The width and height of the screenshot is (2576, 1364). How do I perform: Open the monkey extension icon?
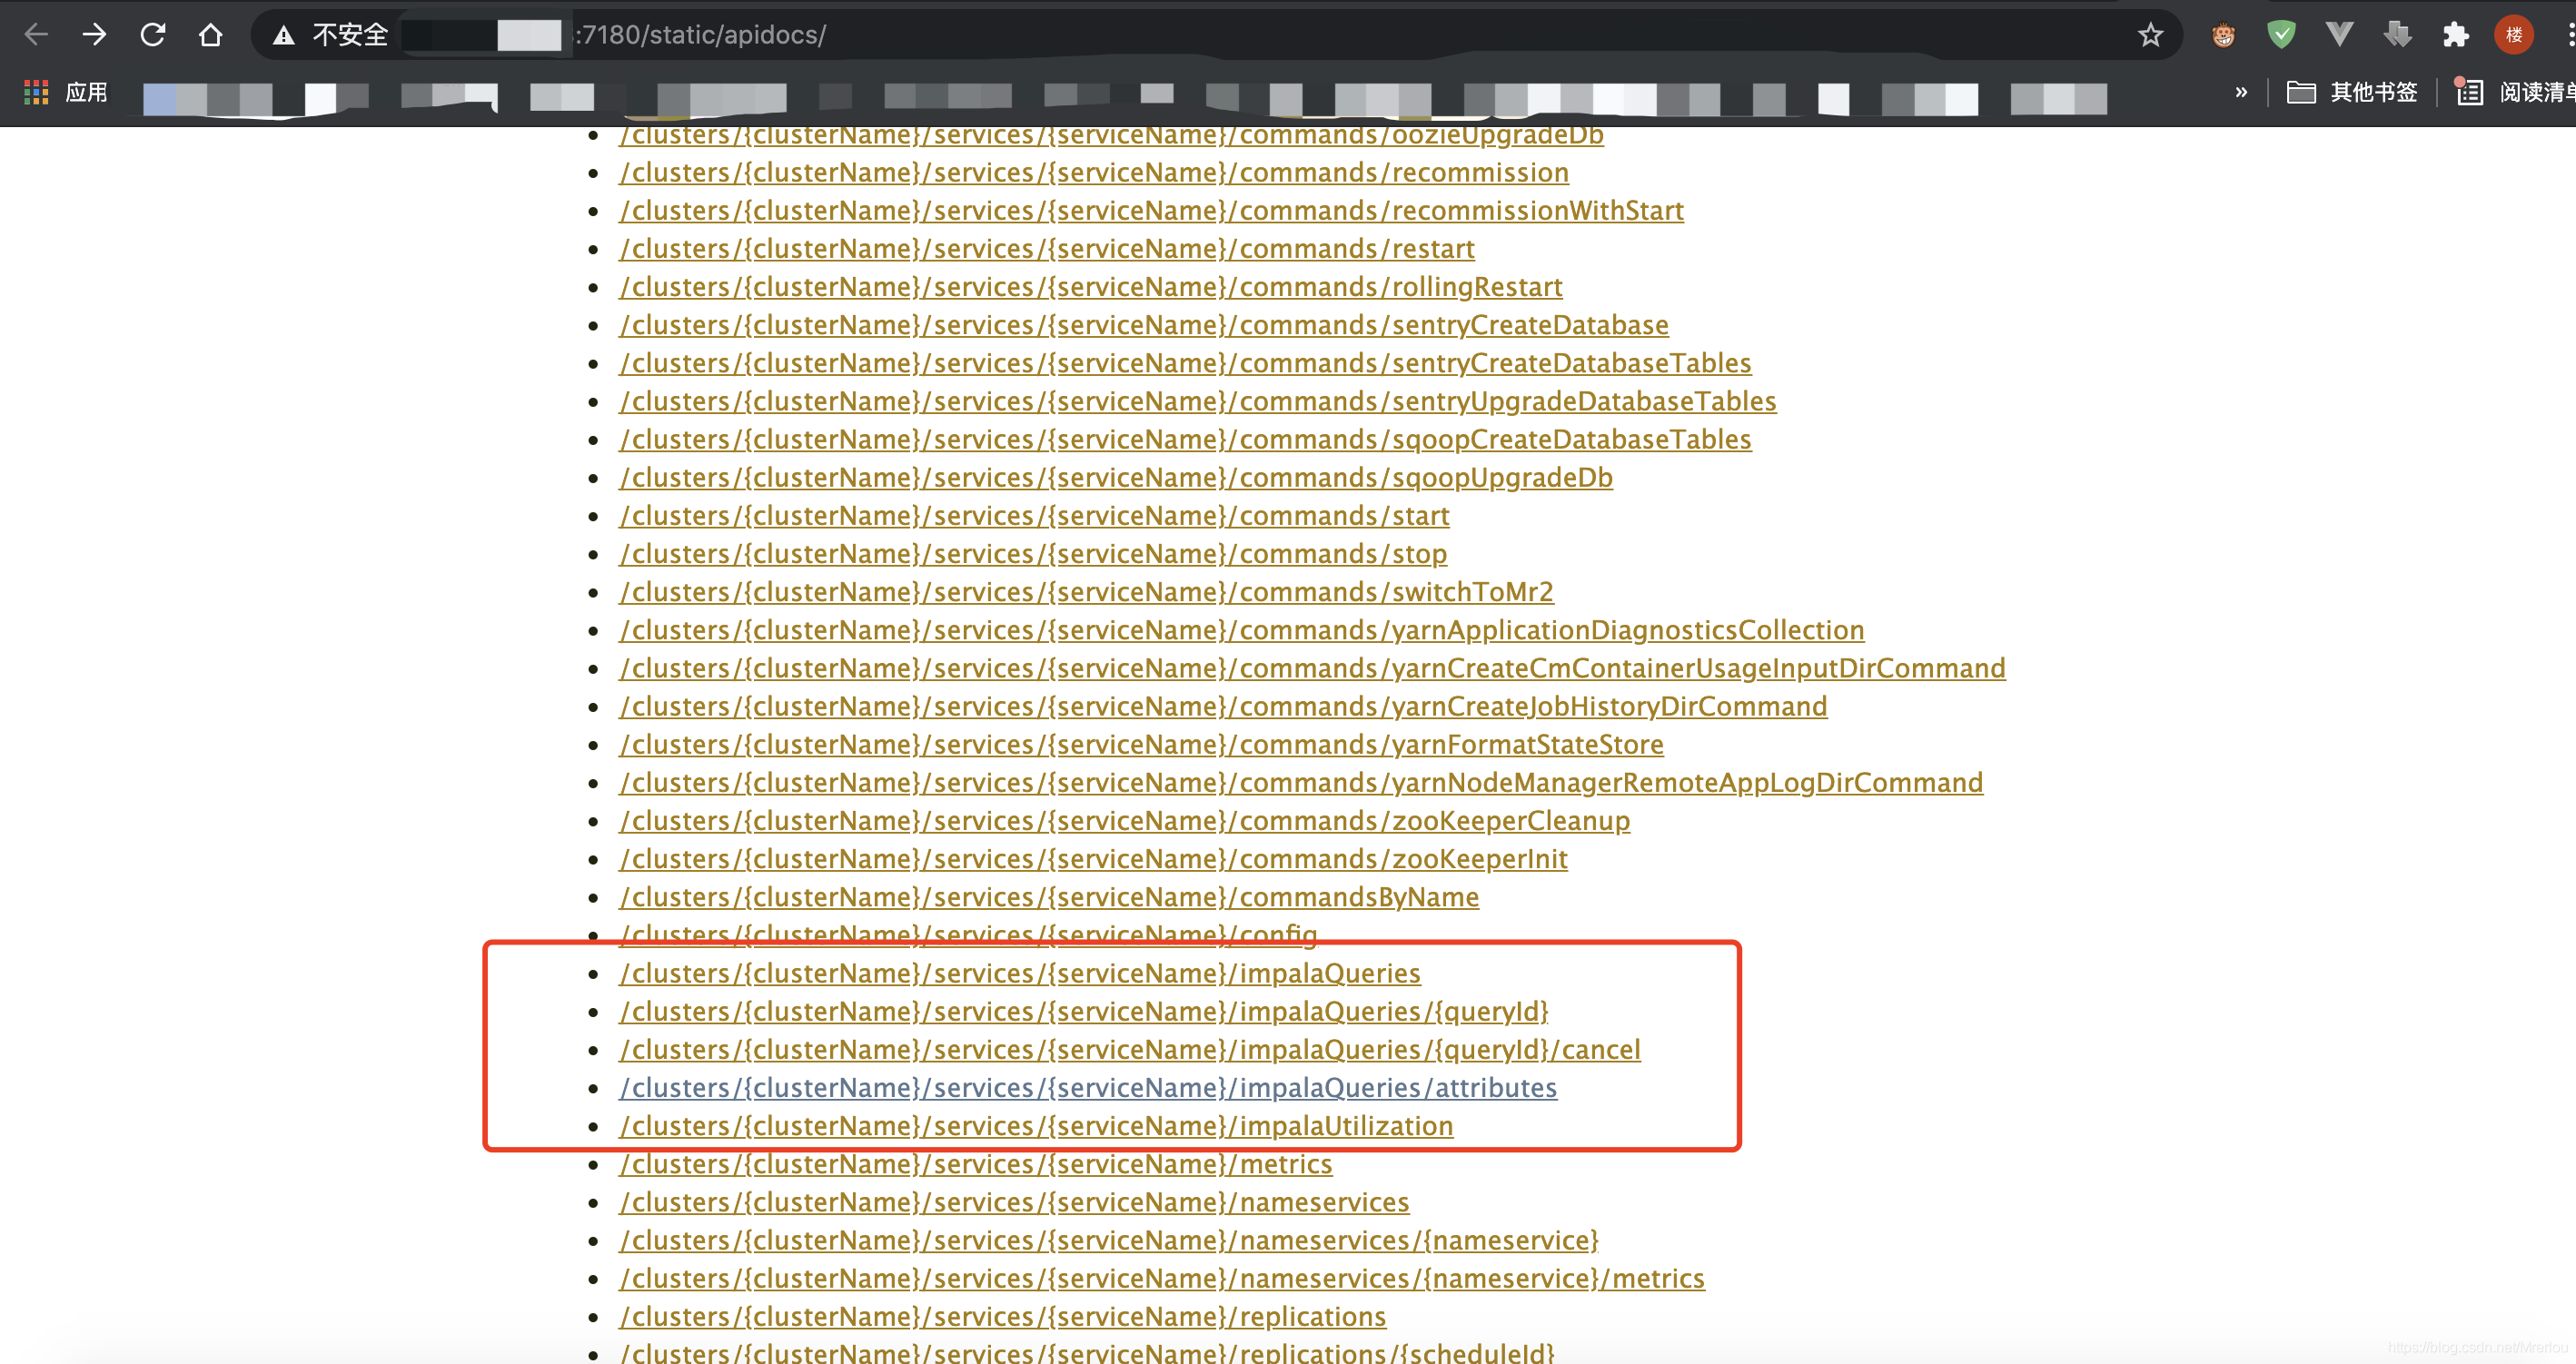2223,36
